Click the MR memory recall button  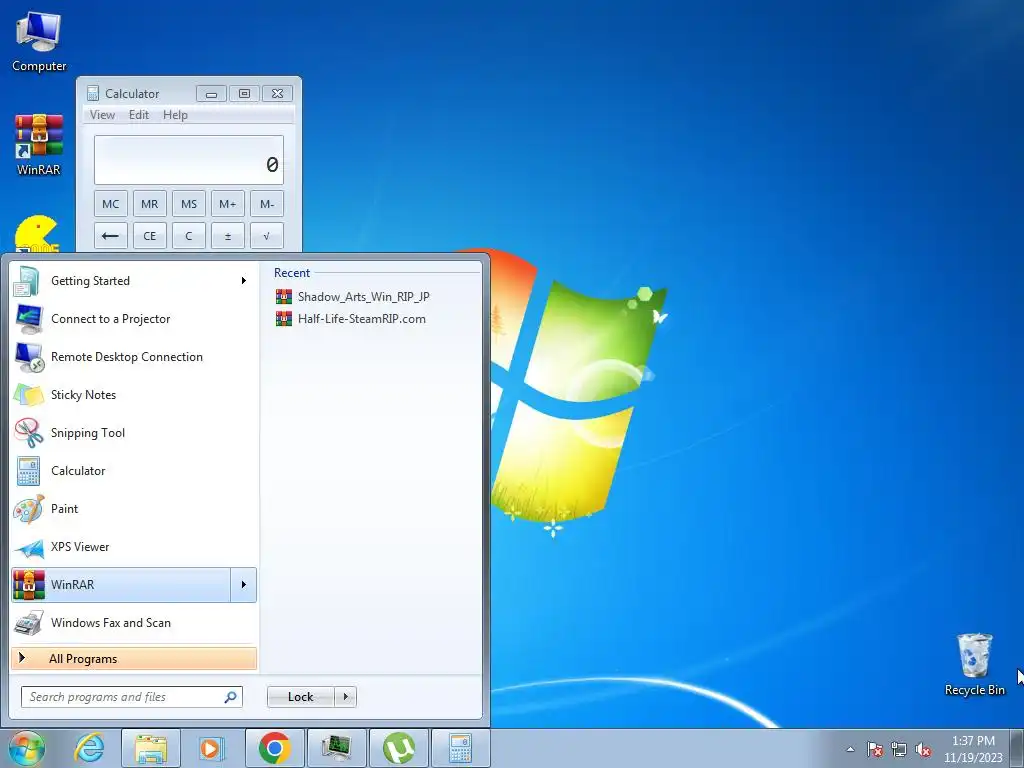click(x=150, y=204)
